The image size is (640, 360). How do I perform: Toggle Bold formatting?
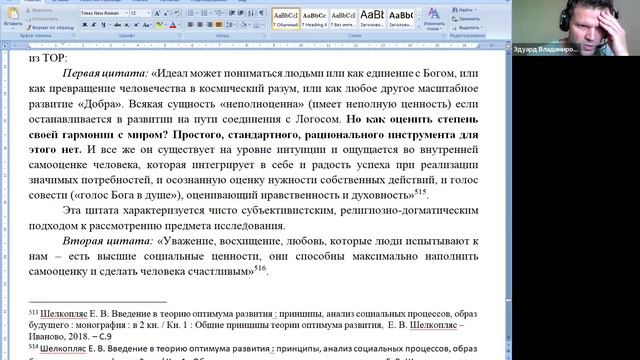[x=84, y=25]
